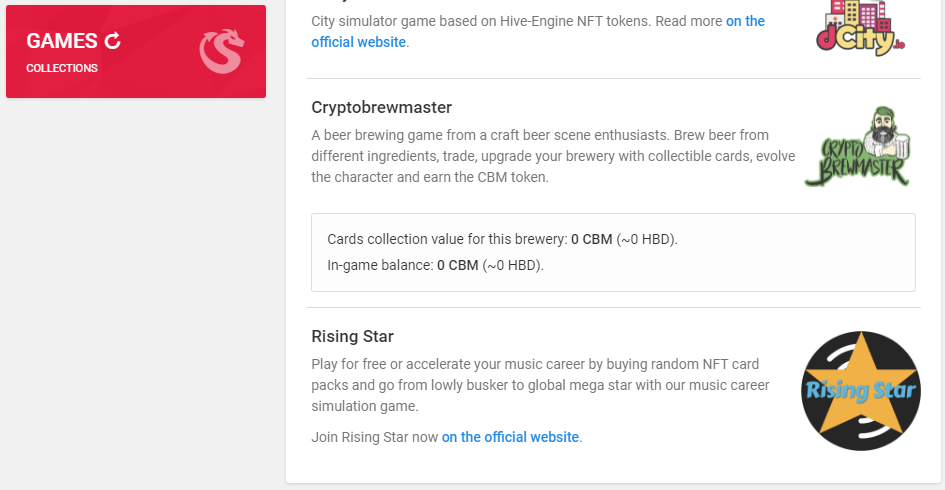
Task: Select the GAMES heading on the red card
Action: coord(61,41)
